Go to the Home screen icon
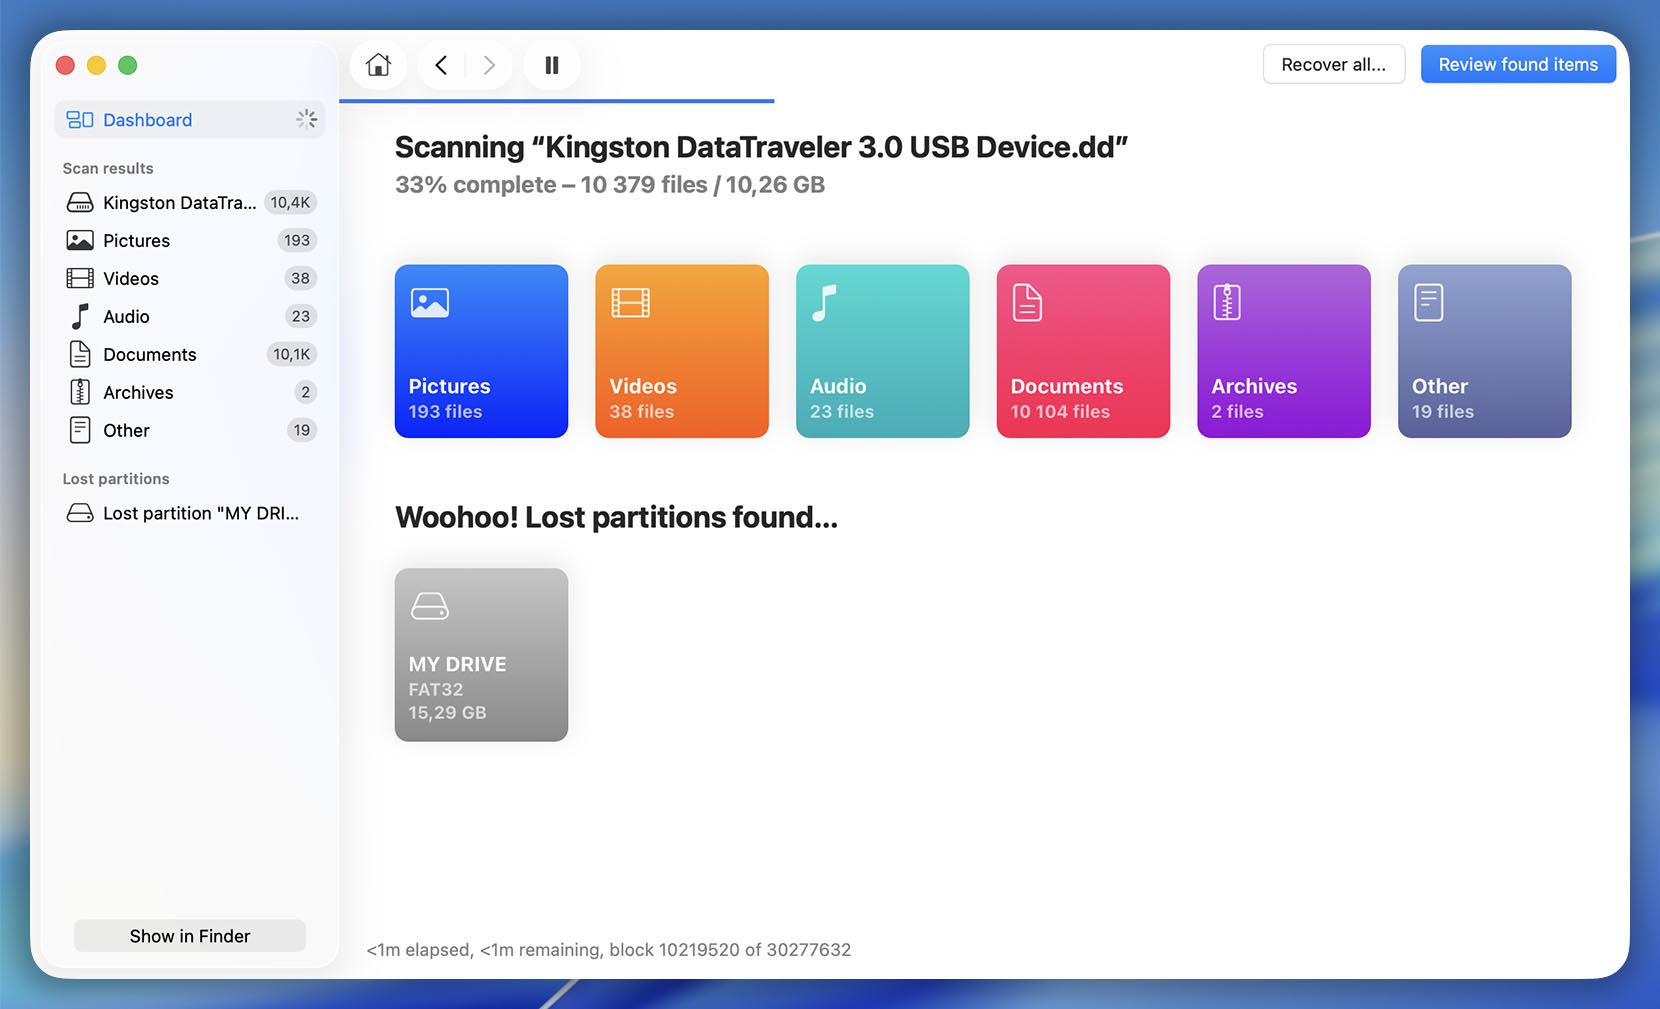The height and width of the screenshot is (1009, 1660). click(x=378, y=65)
